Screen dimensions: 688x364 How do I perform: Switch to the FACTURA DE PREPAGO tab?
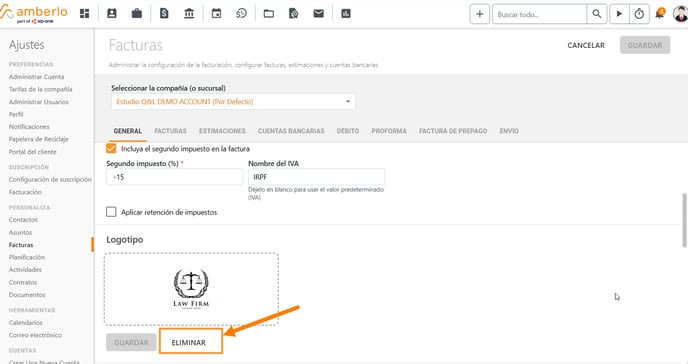[x=453, y=131]
